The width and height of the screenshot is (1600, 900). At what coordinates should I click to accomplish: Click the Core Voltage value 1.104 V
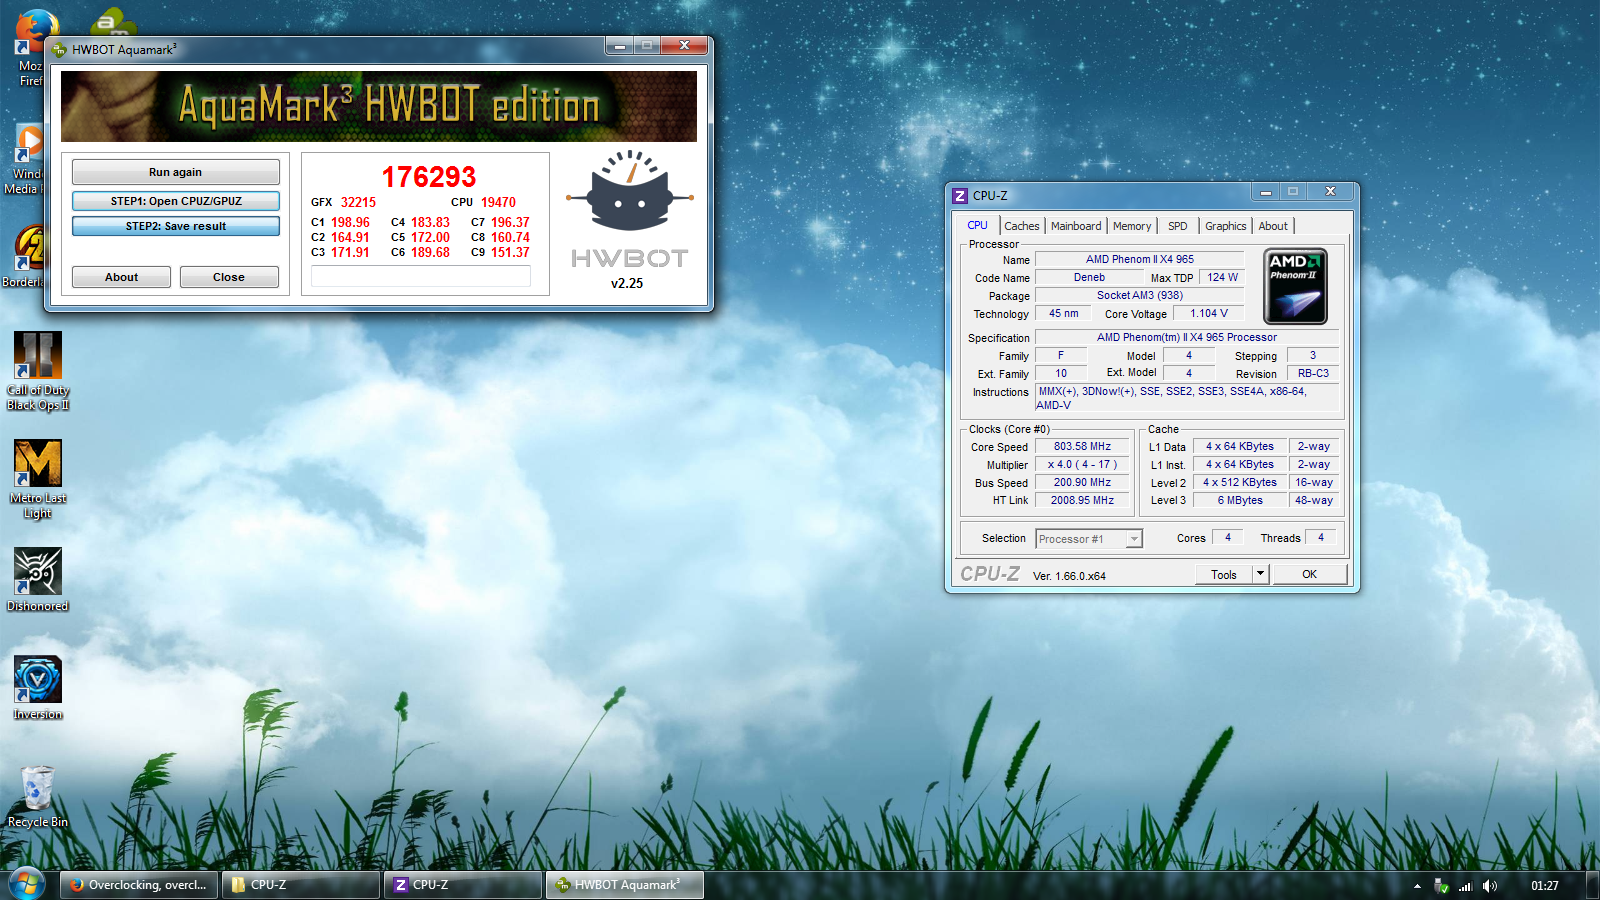coord(1209,314)
